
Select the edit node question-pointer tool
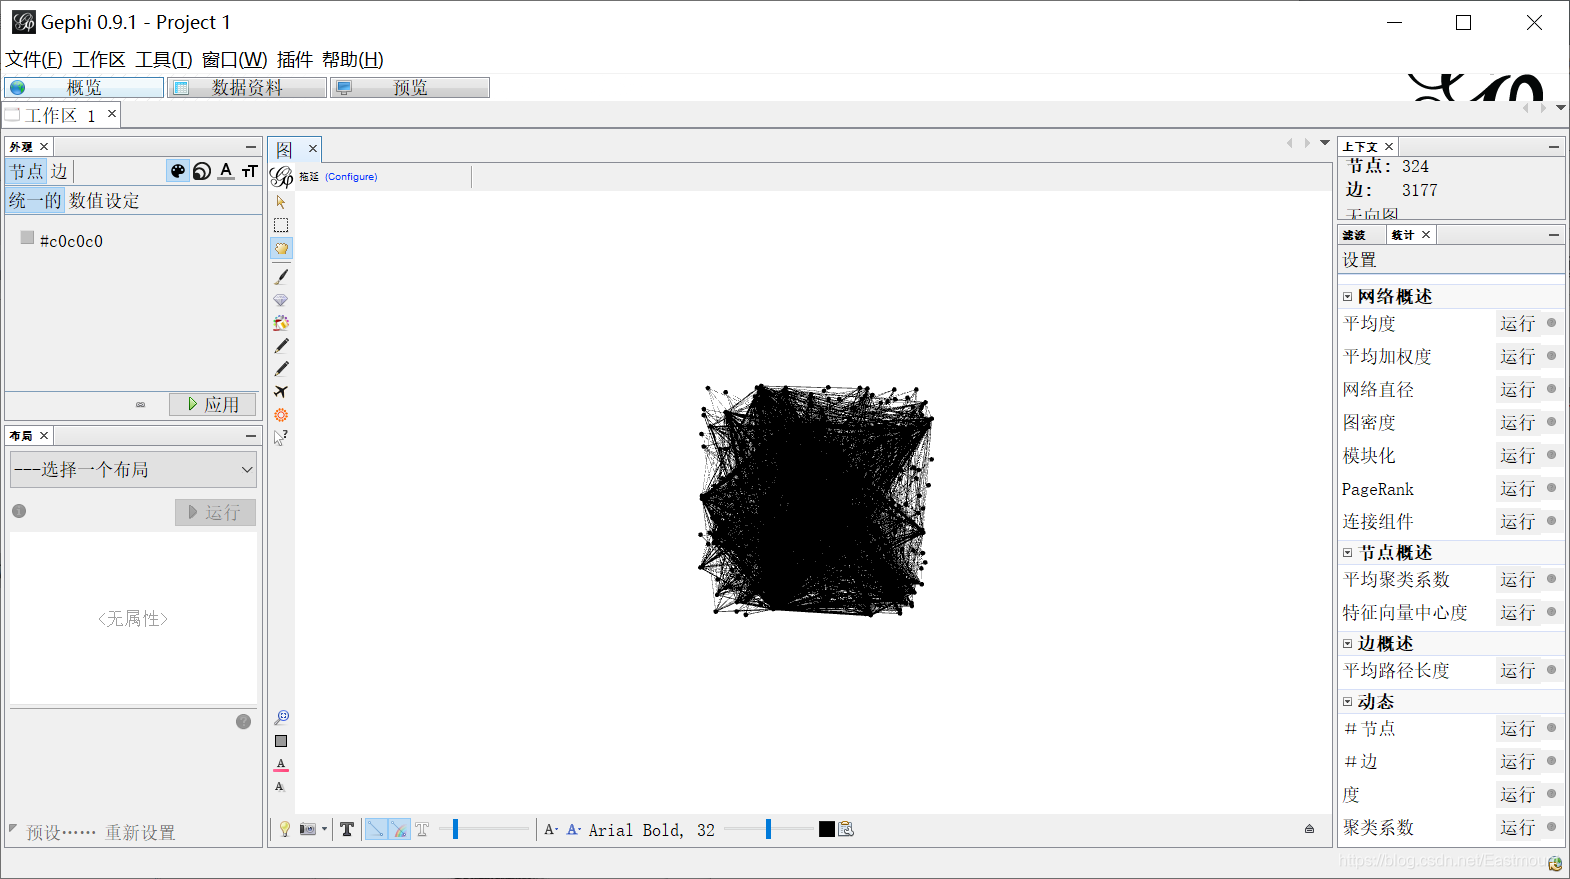[x=281, y=437]
